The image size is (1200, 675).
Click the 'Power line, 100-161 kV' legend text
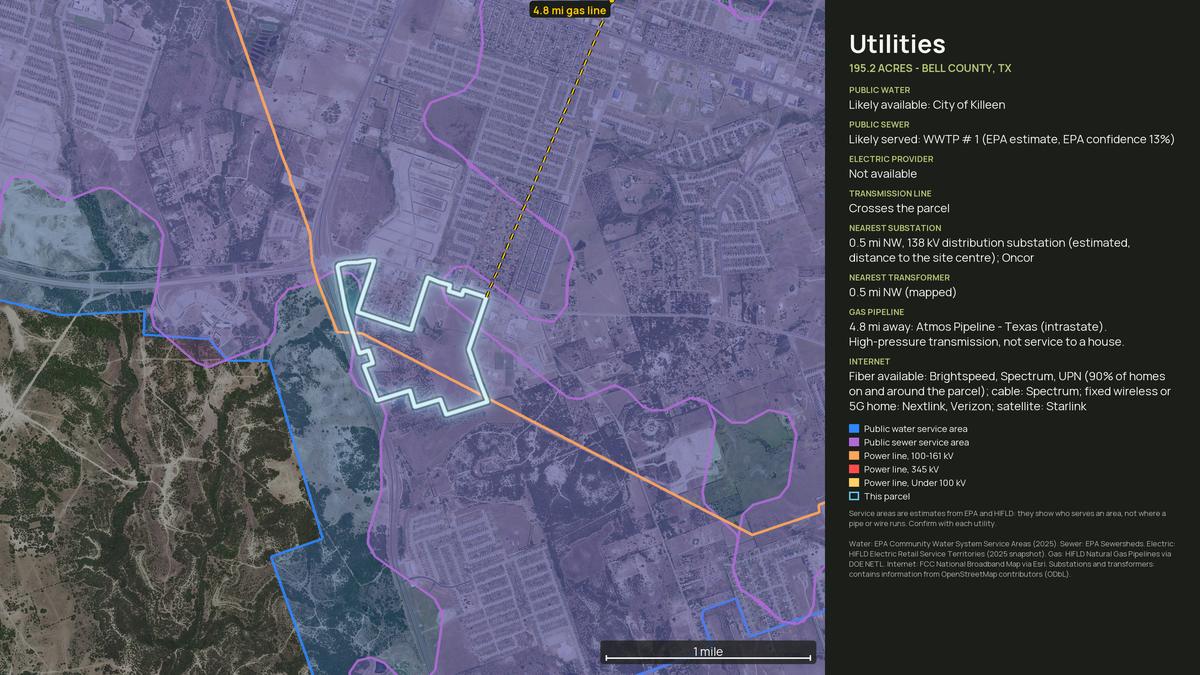(x=908, y=456)
